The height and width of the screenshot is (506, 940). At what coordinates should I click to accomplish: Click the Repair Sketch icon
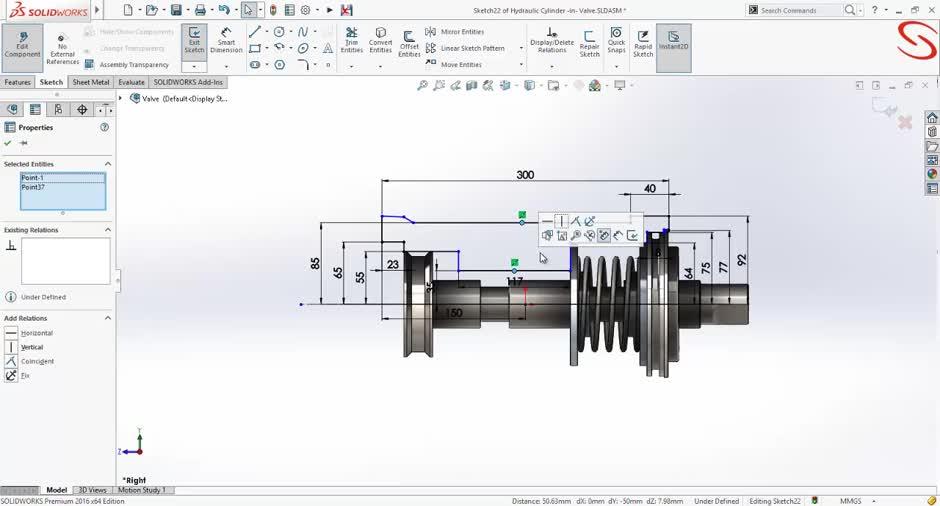tap(590, 40)
